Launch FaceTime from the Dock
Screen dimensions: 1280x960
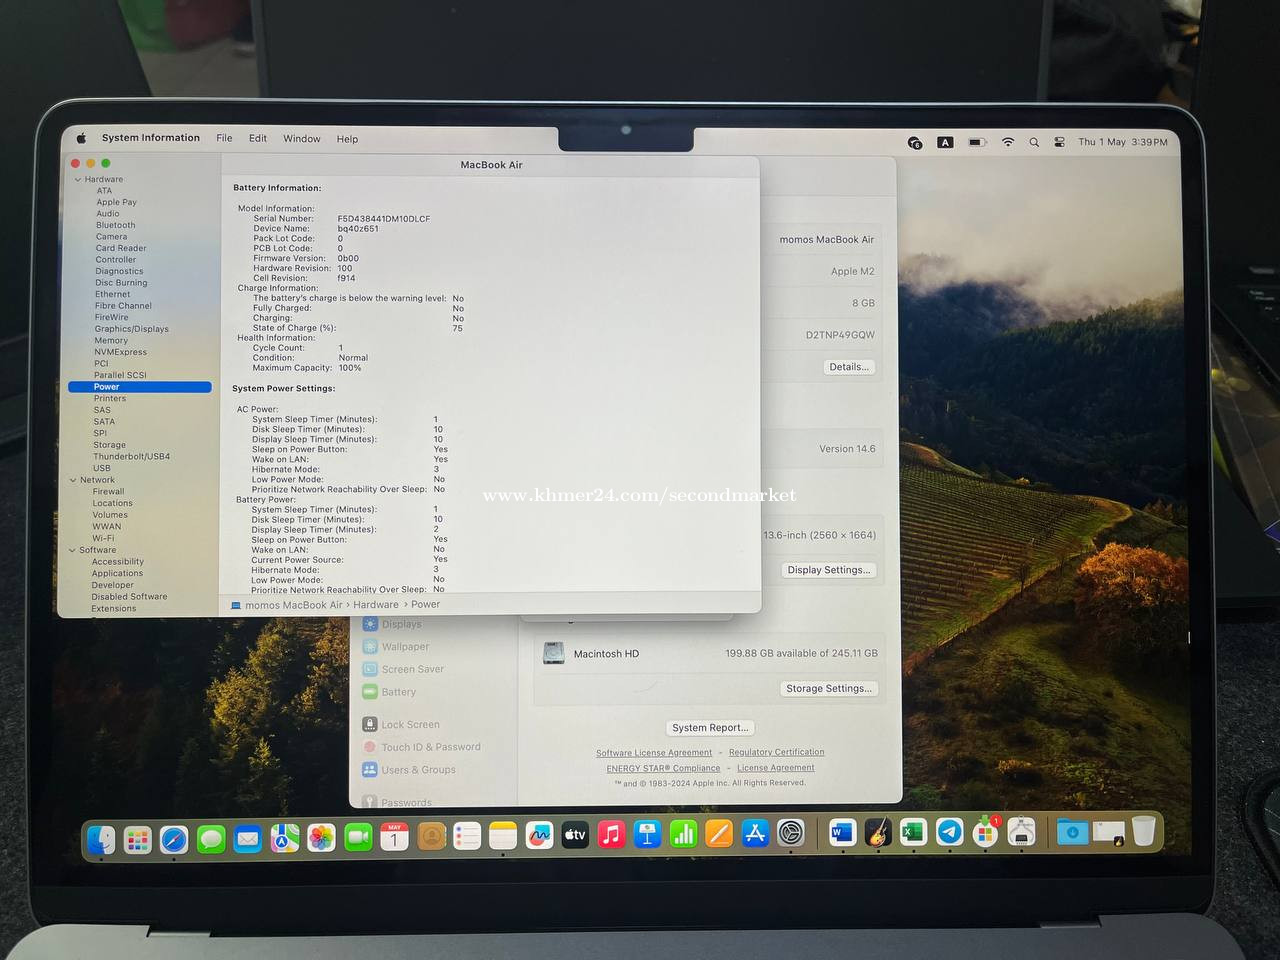(x=358, y=837)
